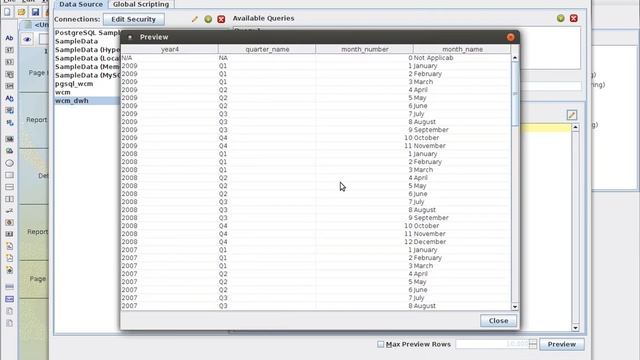Screen dimensions: 640x360
Task: Select the Label (Ab) element in palette
Action: pyautogui.click(x=9, y=38)
